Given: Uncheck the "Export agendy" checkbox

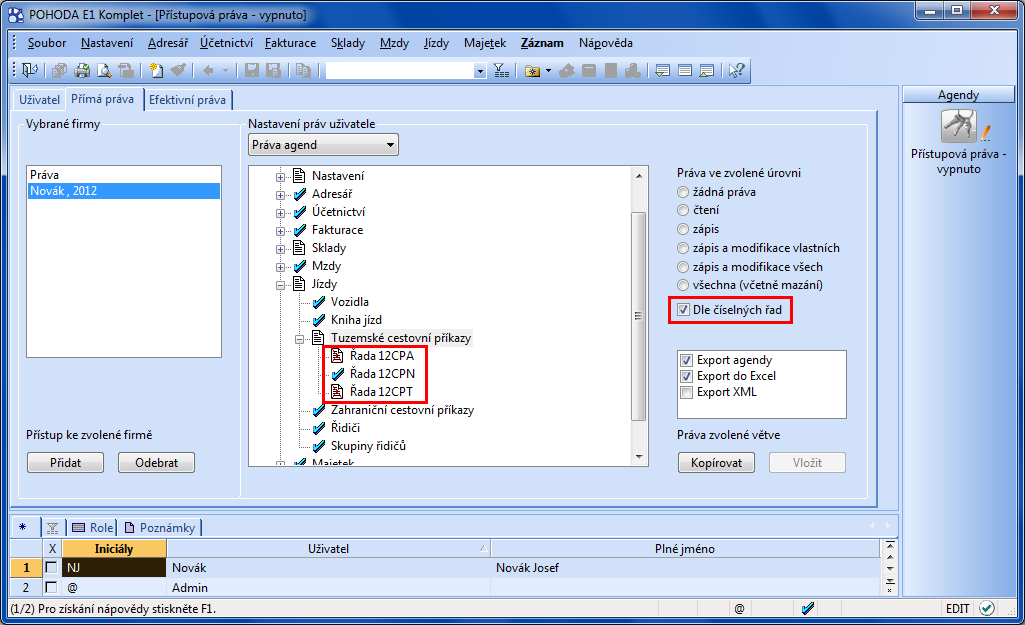Looking at the screenshot, I should click(686, 360).
